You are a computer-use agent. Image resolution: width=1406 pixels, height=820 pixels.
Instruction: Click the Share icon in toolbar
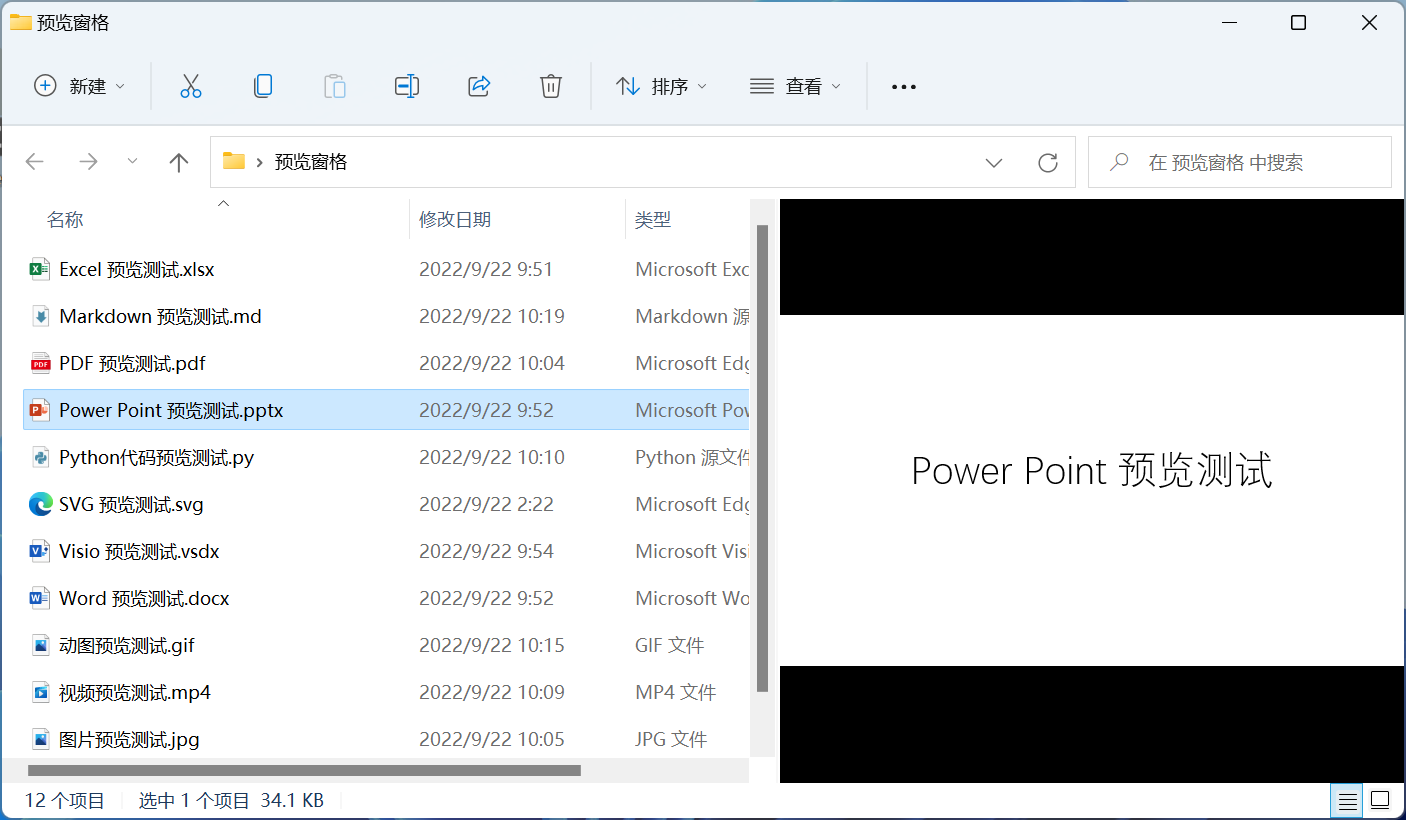(479, 86)
